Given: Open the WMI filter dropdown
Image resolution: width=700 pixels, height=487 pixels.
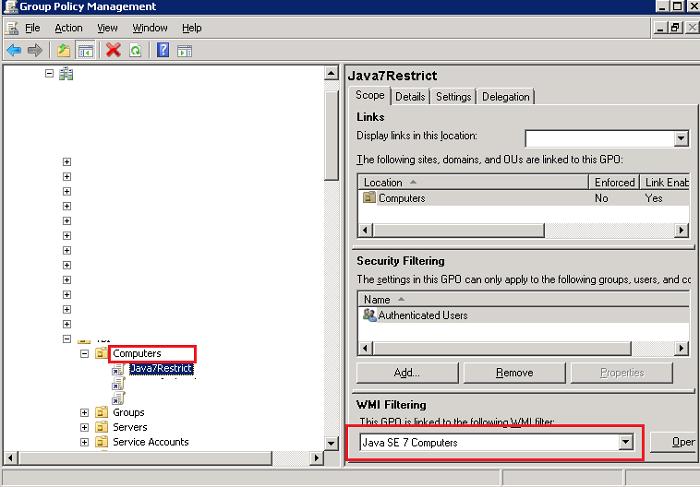Looking at the screenshot, I should [626, 441].
